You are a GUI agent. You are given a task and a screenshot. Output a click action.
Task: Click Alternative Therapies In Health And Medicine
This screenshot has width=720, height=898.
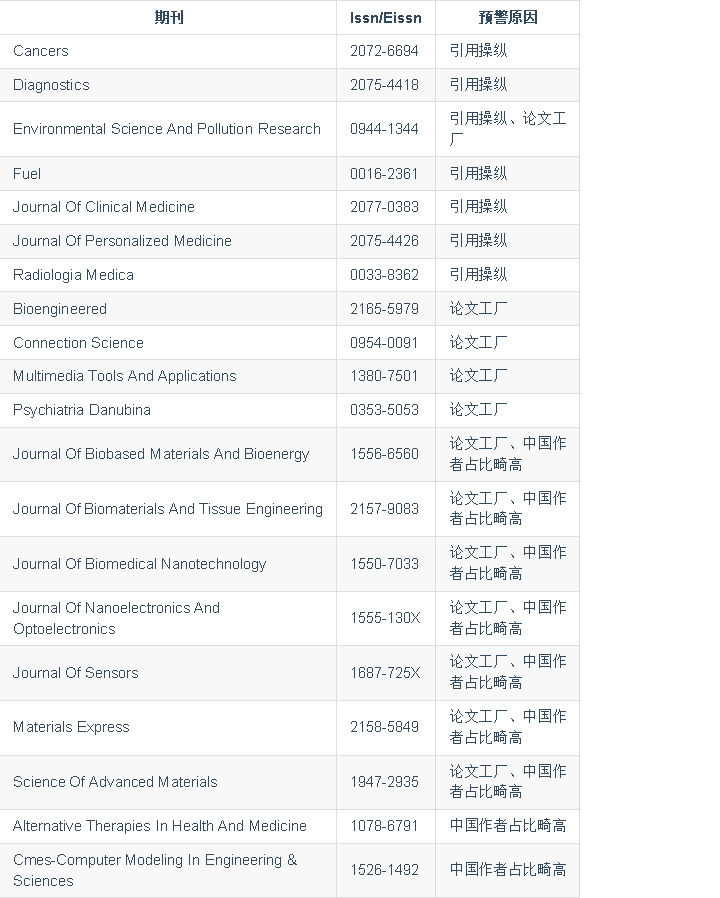[x=160, y=826]
